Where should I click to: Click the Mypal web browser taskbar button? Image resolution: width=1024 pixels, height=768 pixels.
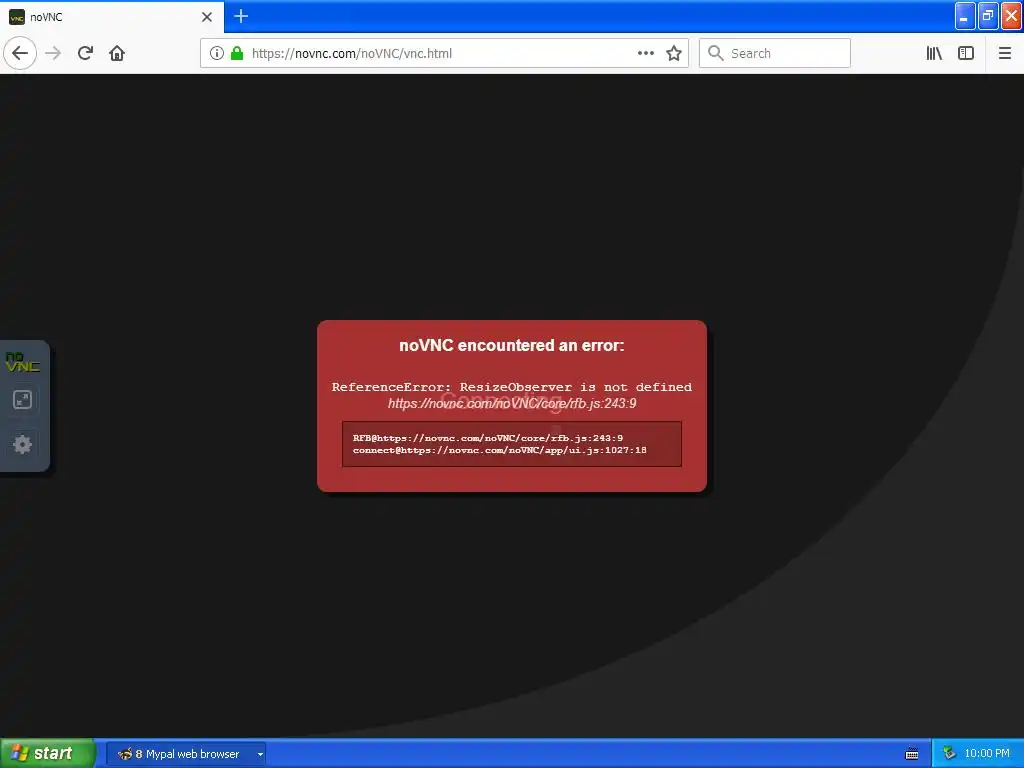[185, 754]
